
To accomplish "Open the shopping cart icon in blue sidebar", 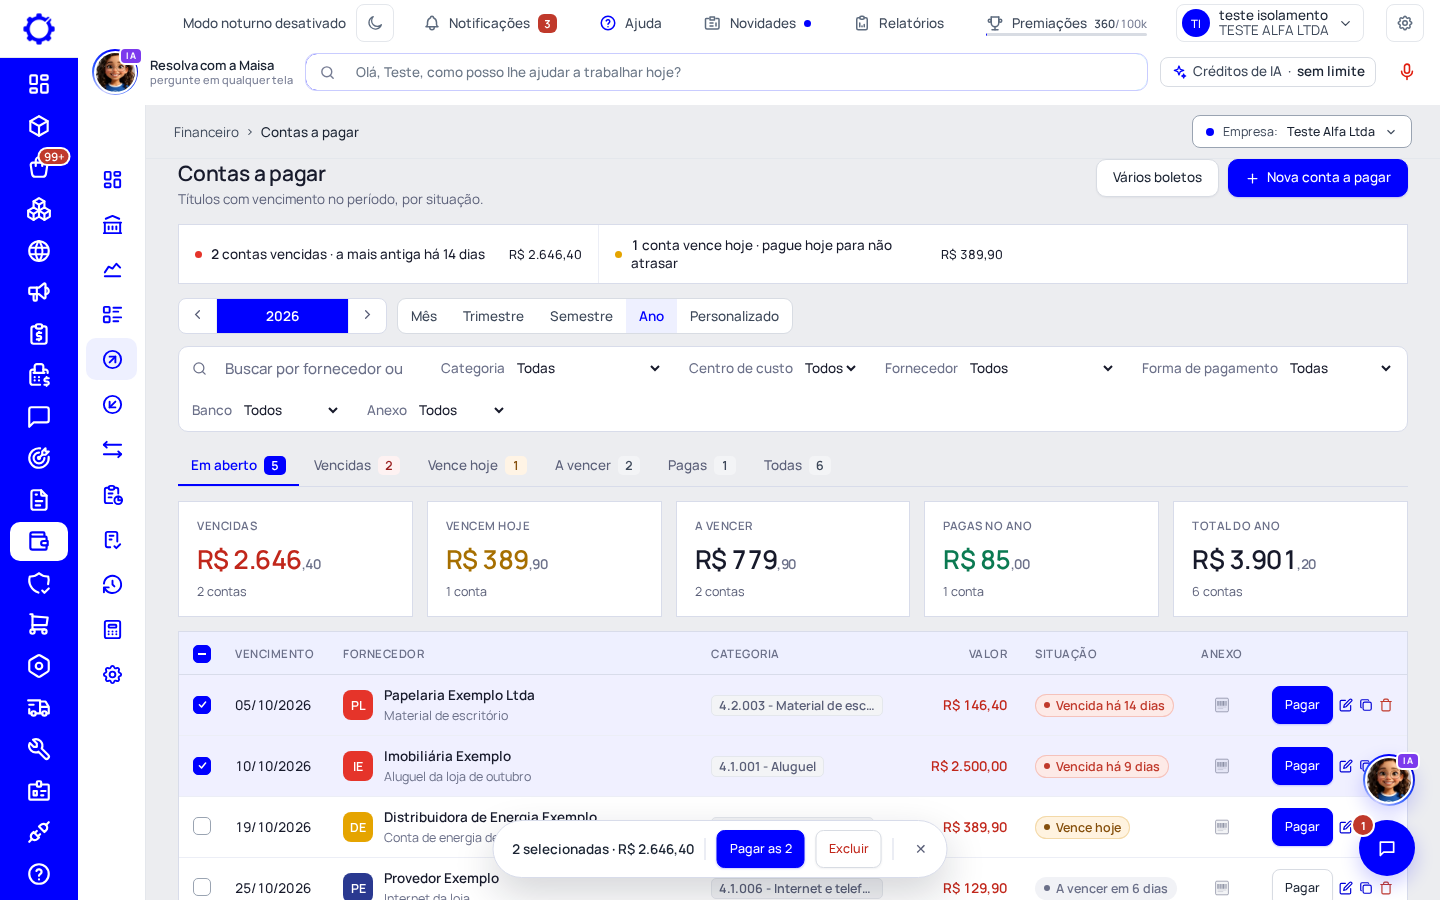I will [39, 625].
